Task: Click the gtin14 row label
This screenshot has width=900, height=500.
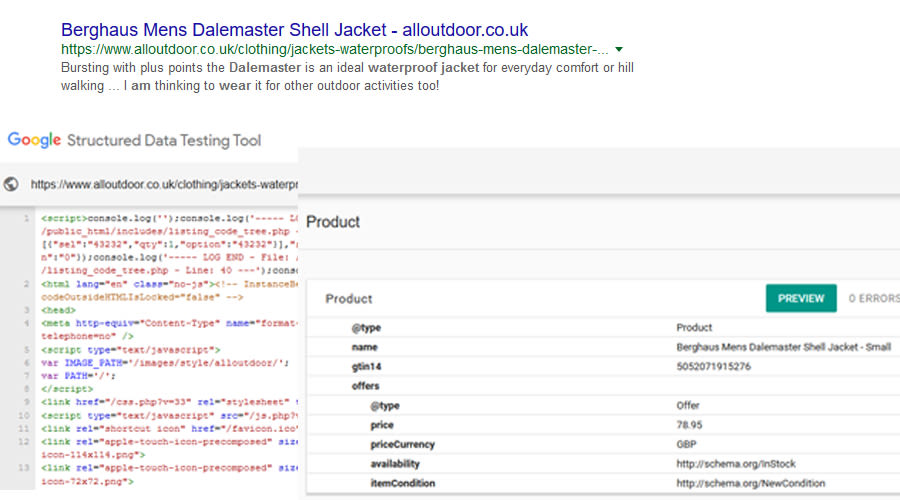Action: tap(366, 367)
